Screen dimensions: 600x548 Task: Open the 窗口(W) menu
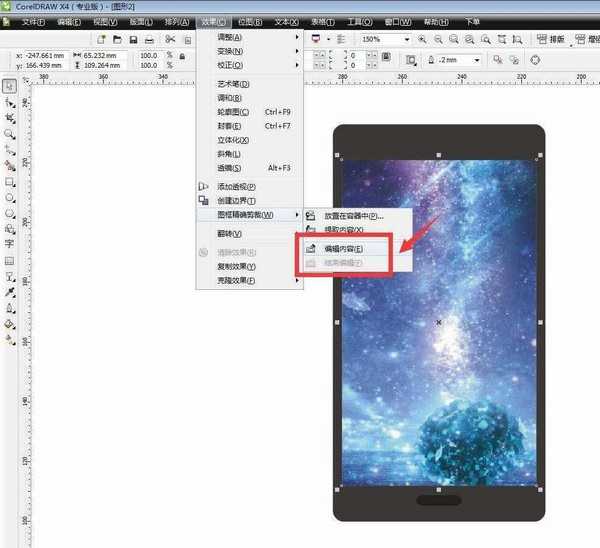tap(398, 22)
